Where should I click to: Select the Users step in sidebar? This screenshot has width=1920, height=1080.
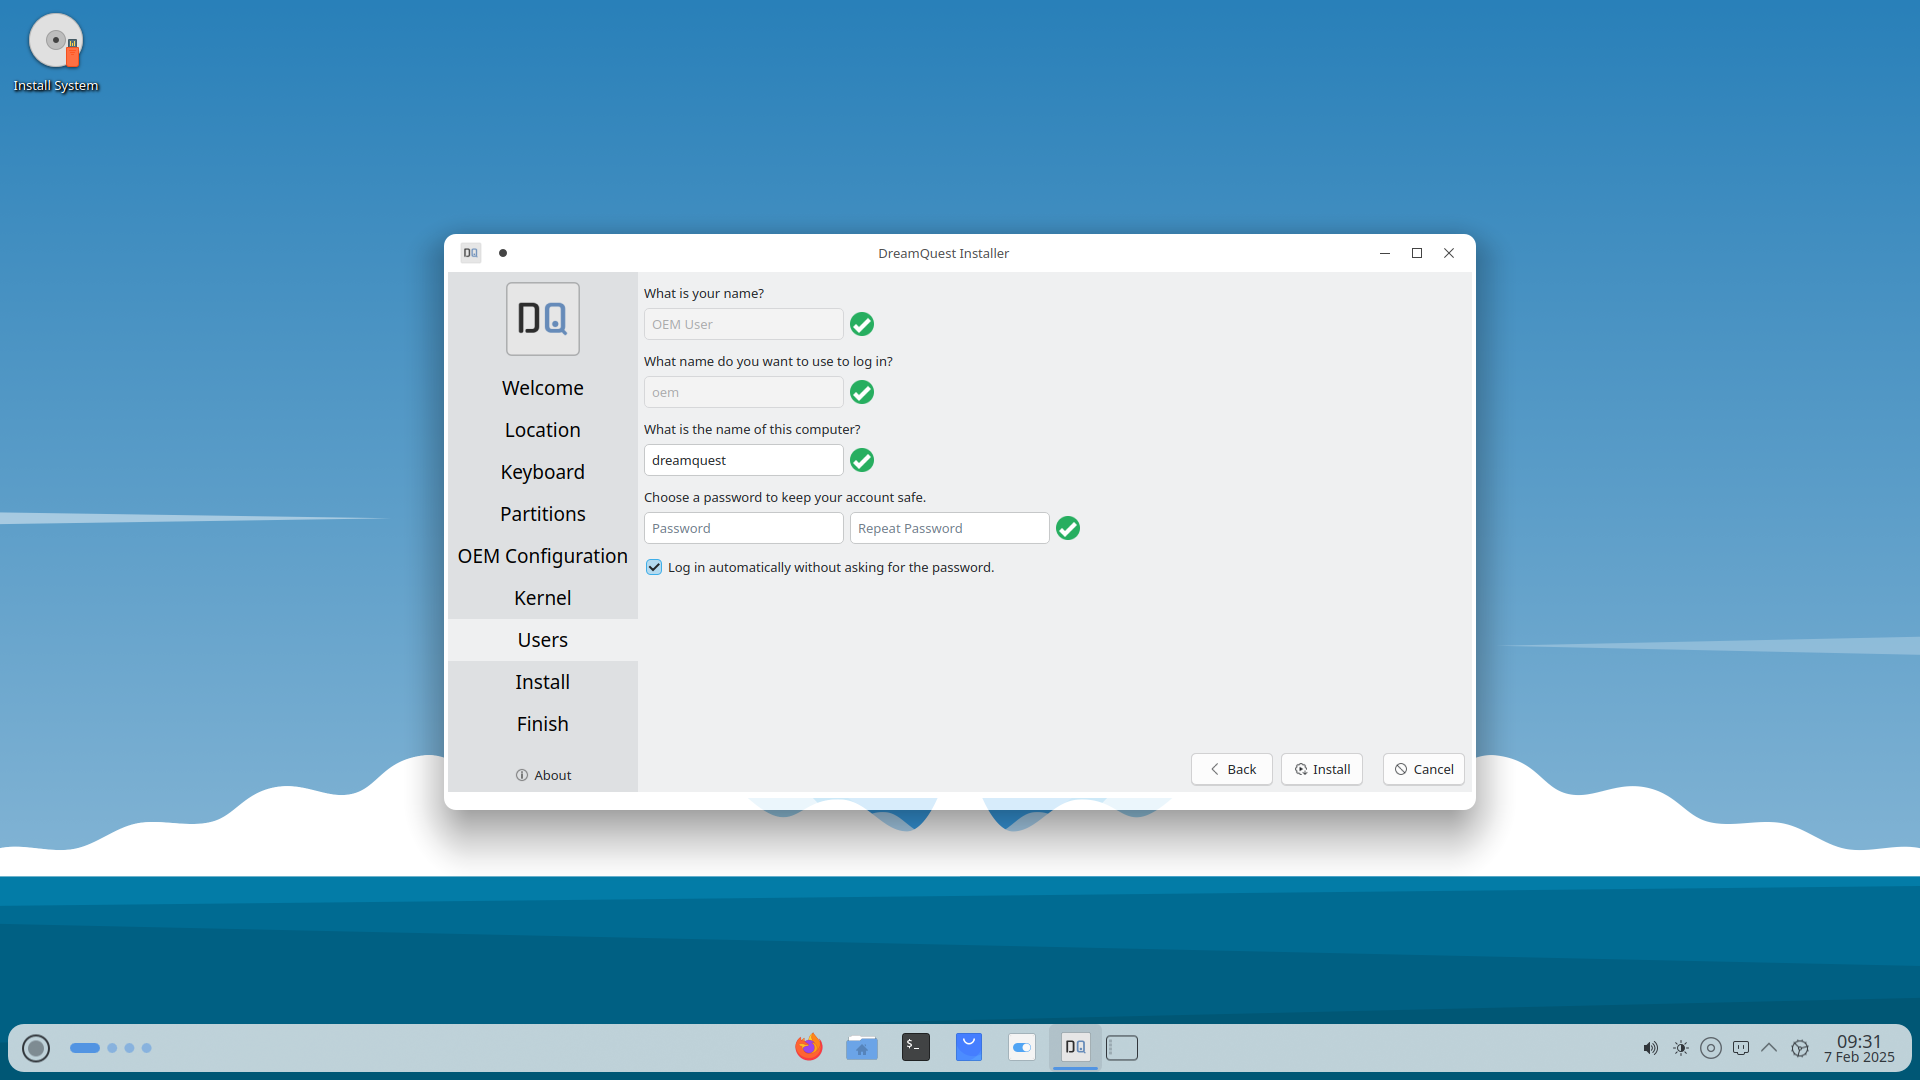tap(543, 640)
